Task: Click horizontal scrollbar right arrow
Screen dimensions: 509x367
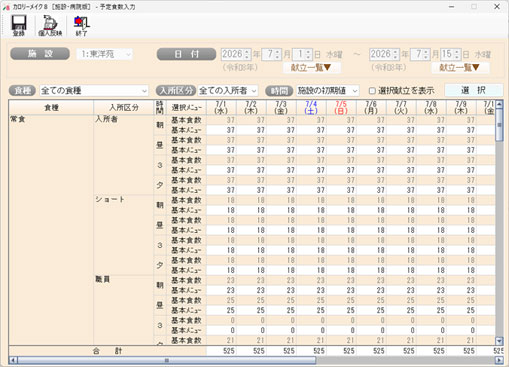Action: pyautogui.click(x=499, y=360)
